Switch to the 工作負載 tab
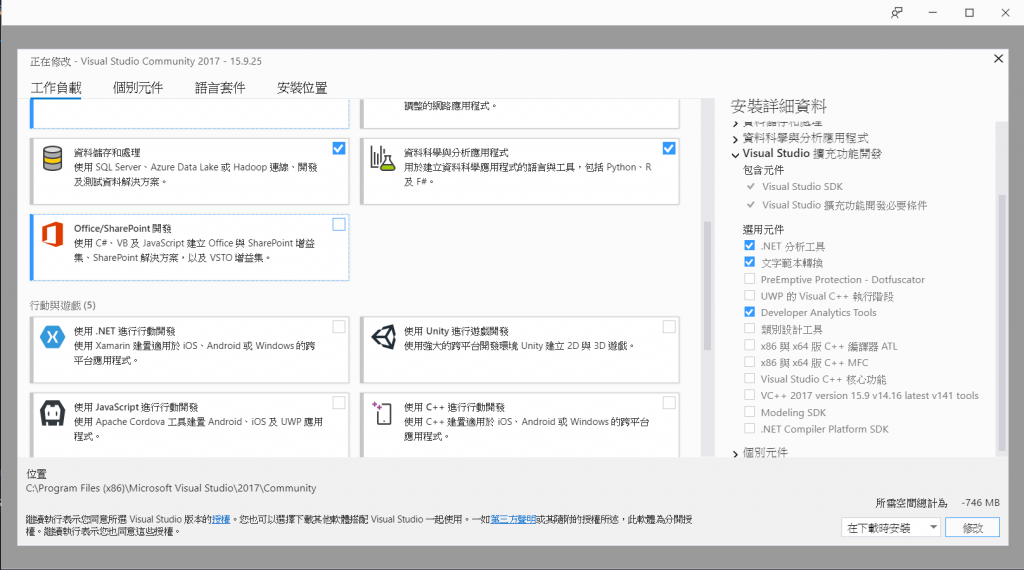1024x570 pixels. 56,87
